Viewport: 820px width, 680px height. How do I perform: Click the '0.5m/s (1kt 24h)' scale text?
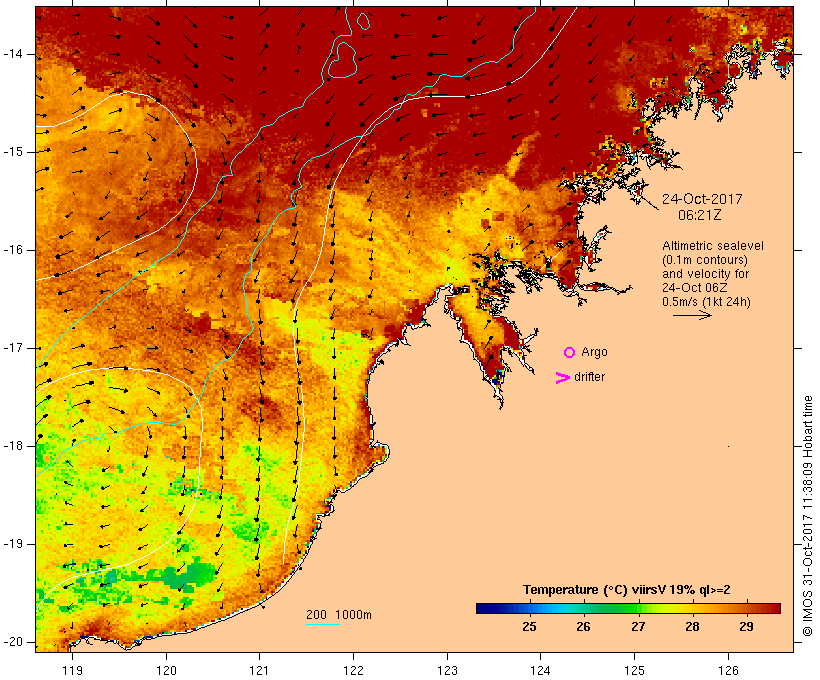point(706,302)
